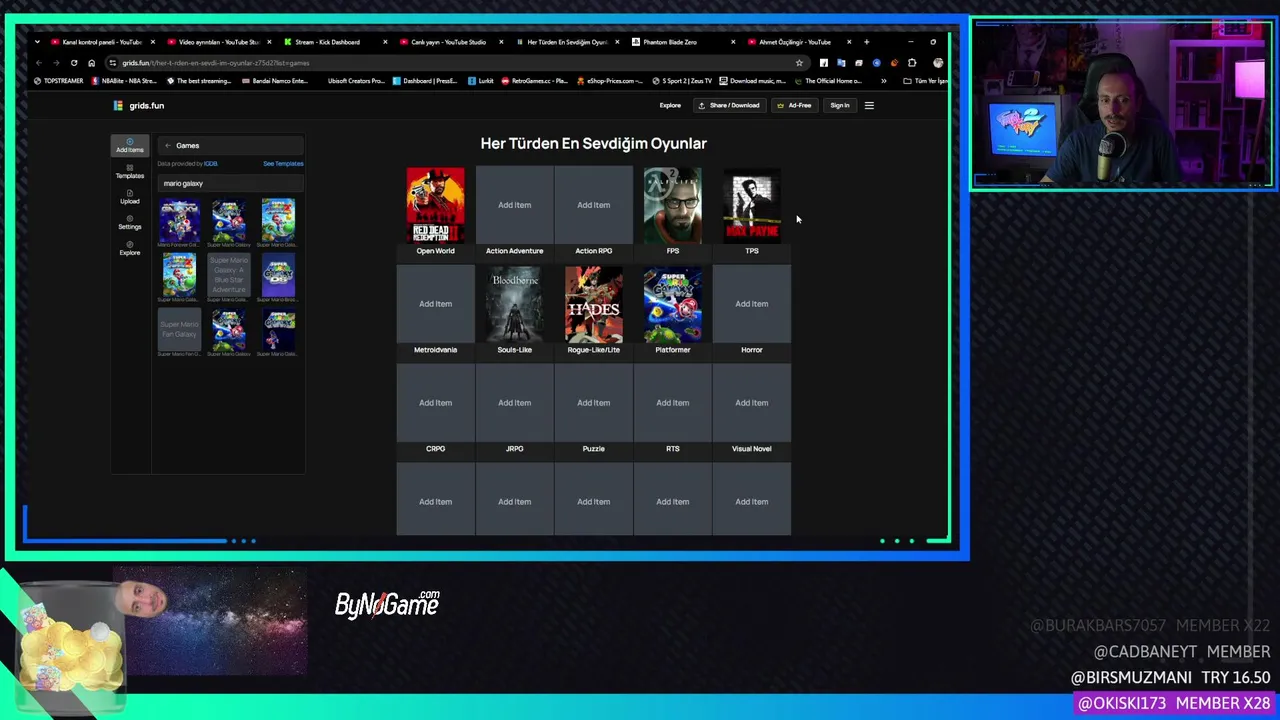Image resolution: width=1280 pixels, height=720 pixels.
Task: Open Explore in the top navigation
Action: (x=670, y=105)
